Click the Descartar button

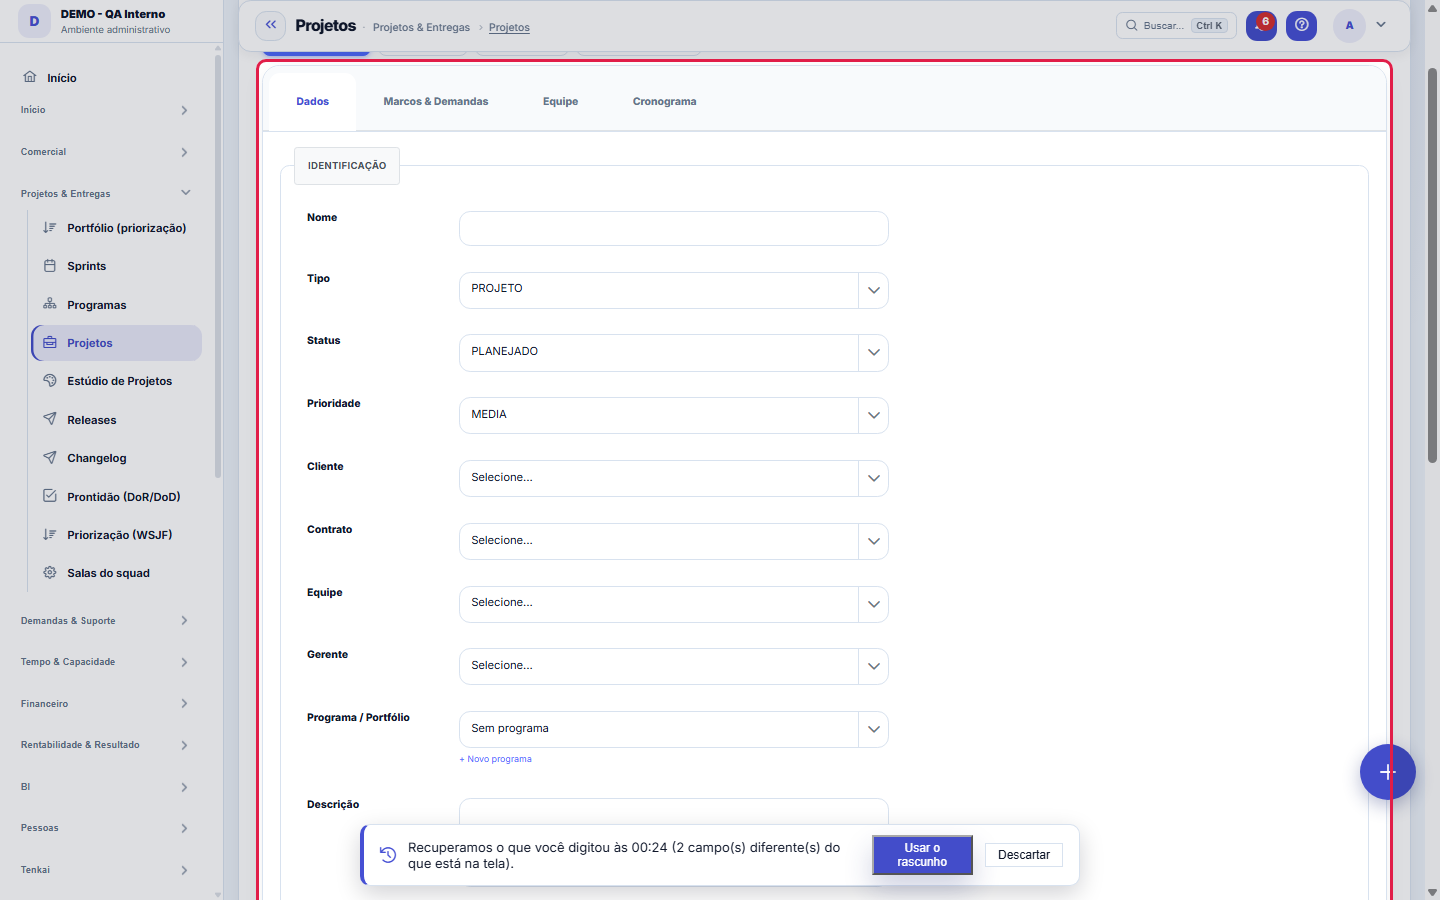pyautogui.click(x=1024, y=855)
